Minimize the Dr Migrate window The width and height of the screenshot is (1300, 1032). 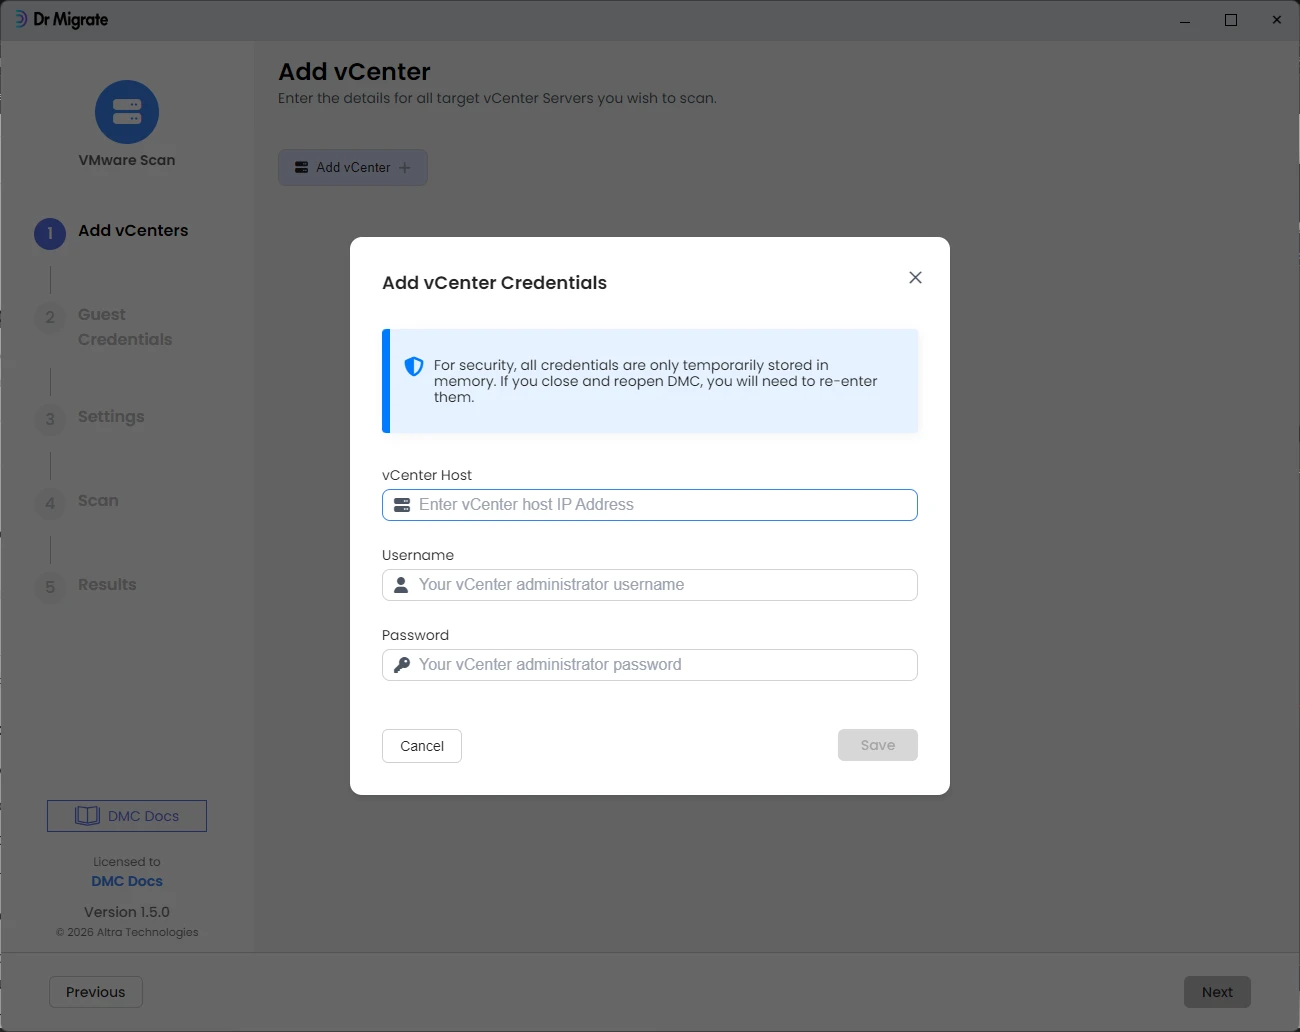1185,20
